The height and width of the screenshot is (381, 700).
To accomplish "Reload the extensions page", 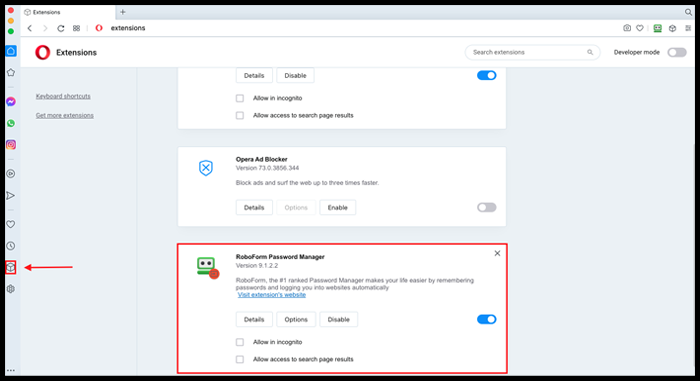I will pos(61,28).
